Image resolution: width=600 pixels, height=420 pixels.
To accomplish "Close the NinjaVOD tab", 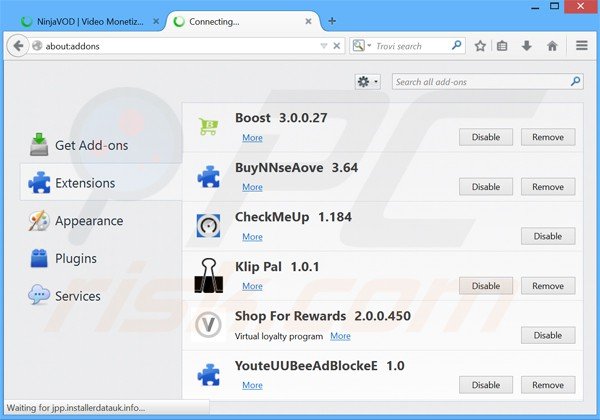I will coord(156,21).
